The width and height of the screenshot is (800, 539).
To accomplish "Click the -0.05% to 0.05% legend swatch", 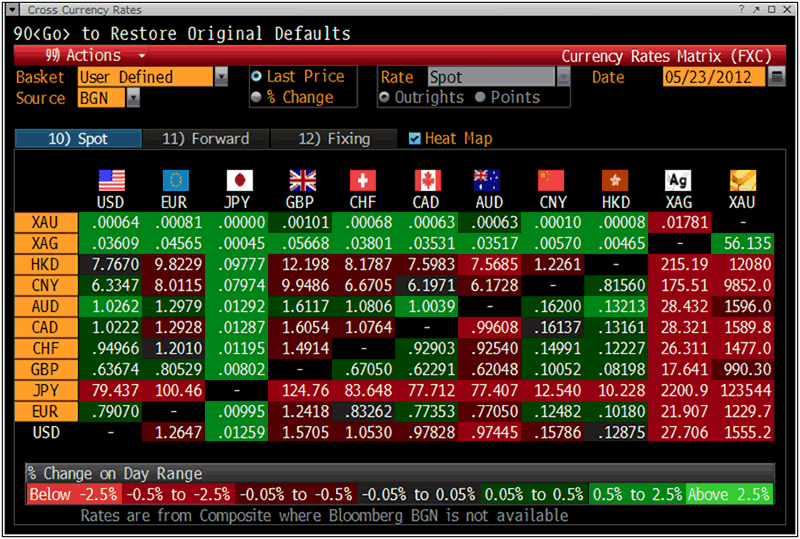I will (x=418, y=494).
